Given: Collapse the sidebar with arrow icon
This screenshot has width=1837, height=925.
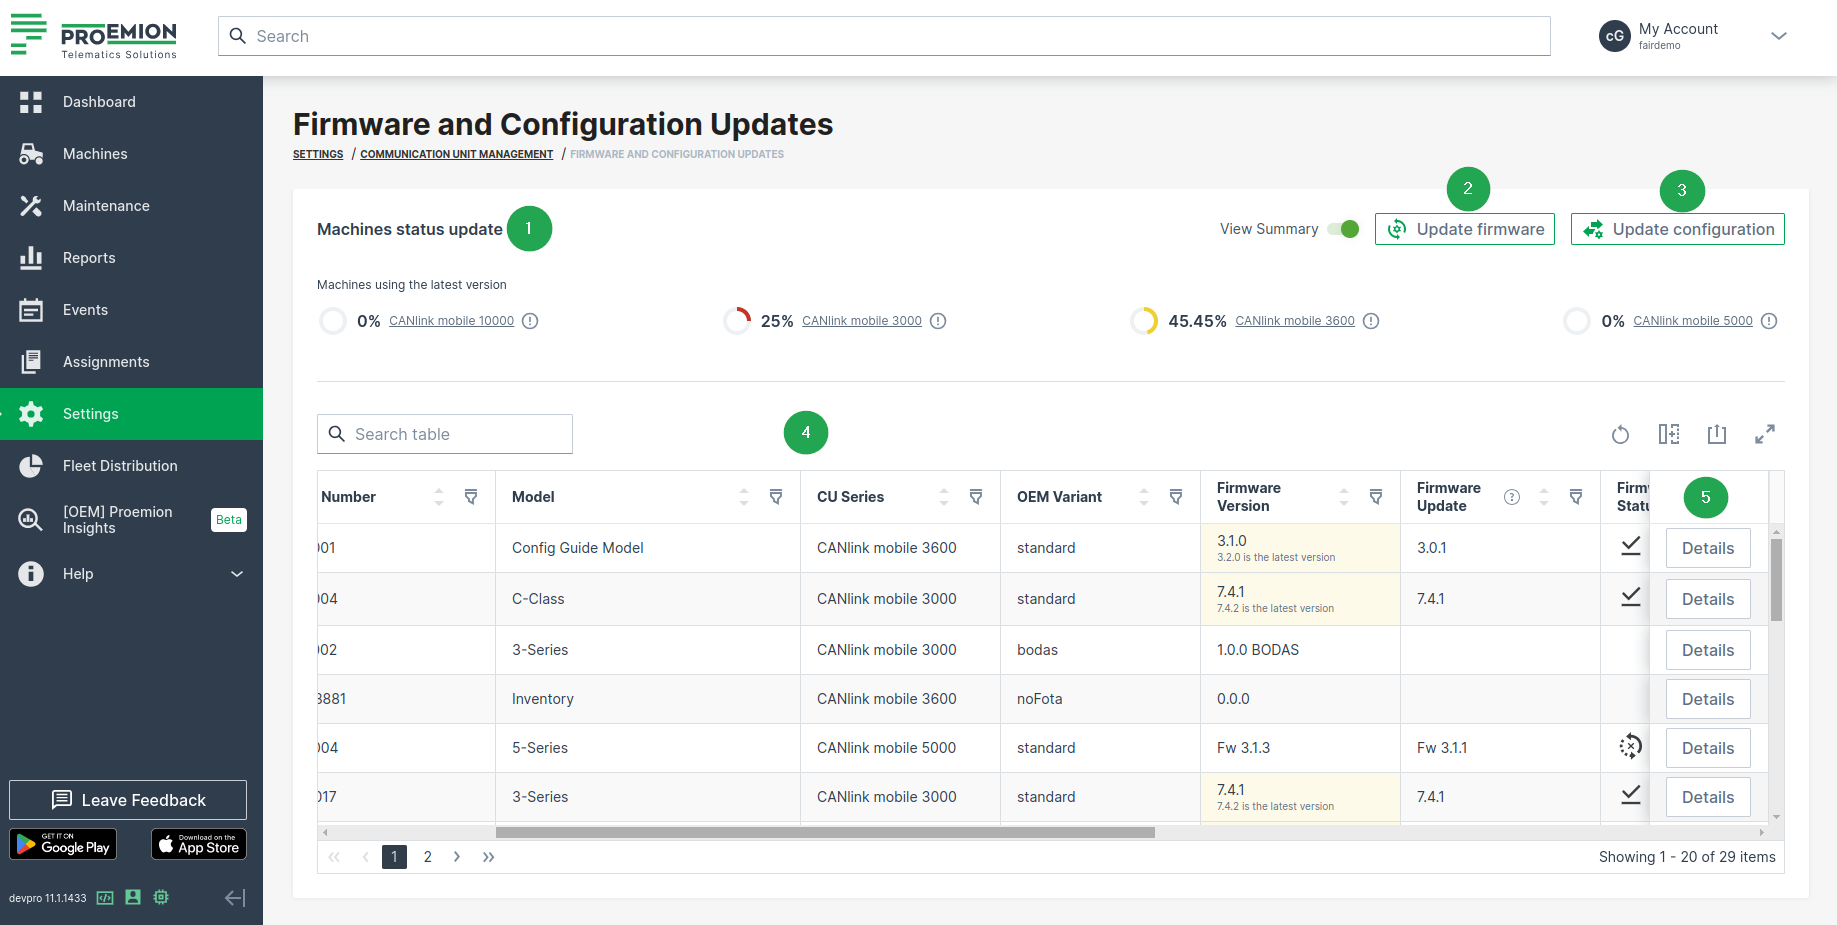Looking at the screenshot, I should tap(235, 898).
